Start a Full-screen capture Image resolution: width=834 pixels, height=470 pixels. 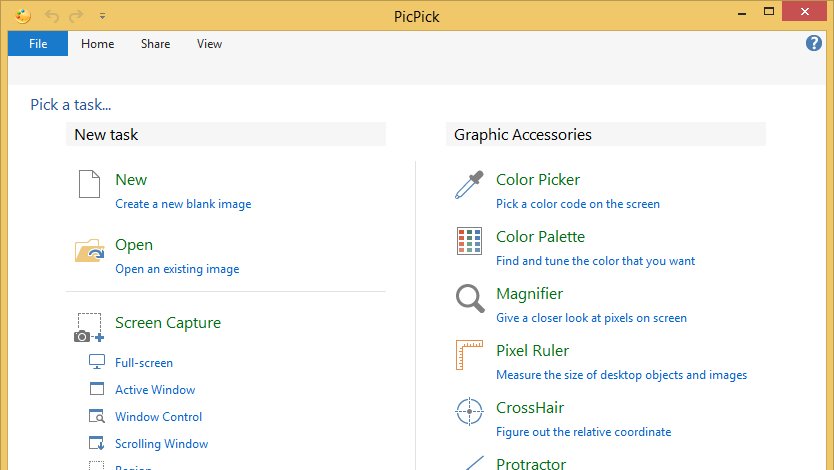(x=144, y=363)
